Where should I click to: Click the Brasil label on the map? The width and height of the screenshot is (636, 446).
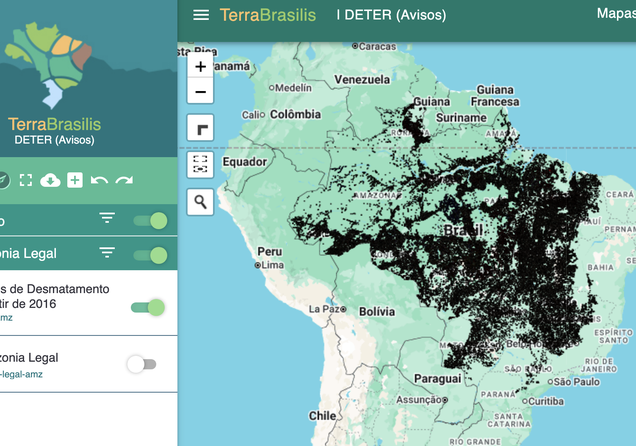[x=463, y=231]
